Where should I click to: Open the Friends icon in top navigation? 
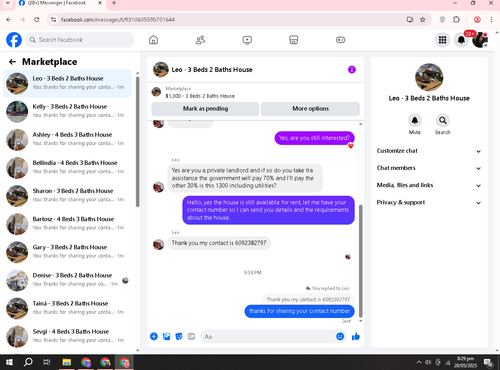coord(200,40)
